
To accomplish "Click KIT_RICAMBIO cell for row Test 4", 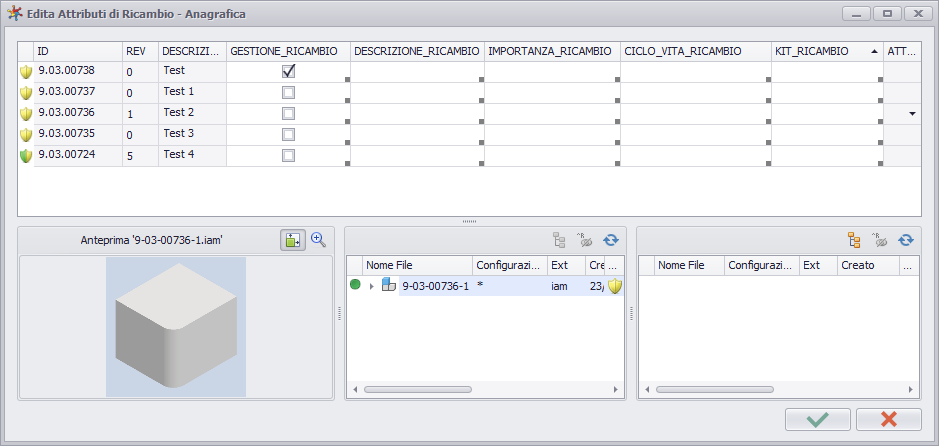I will (x=828, y=156).
